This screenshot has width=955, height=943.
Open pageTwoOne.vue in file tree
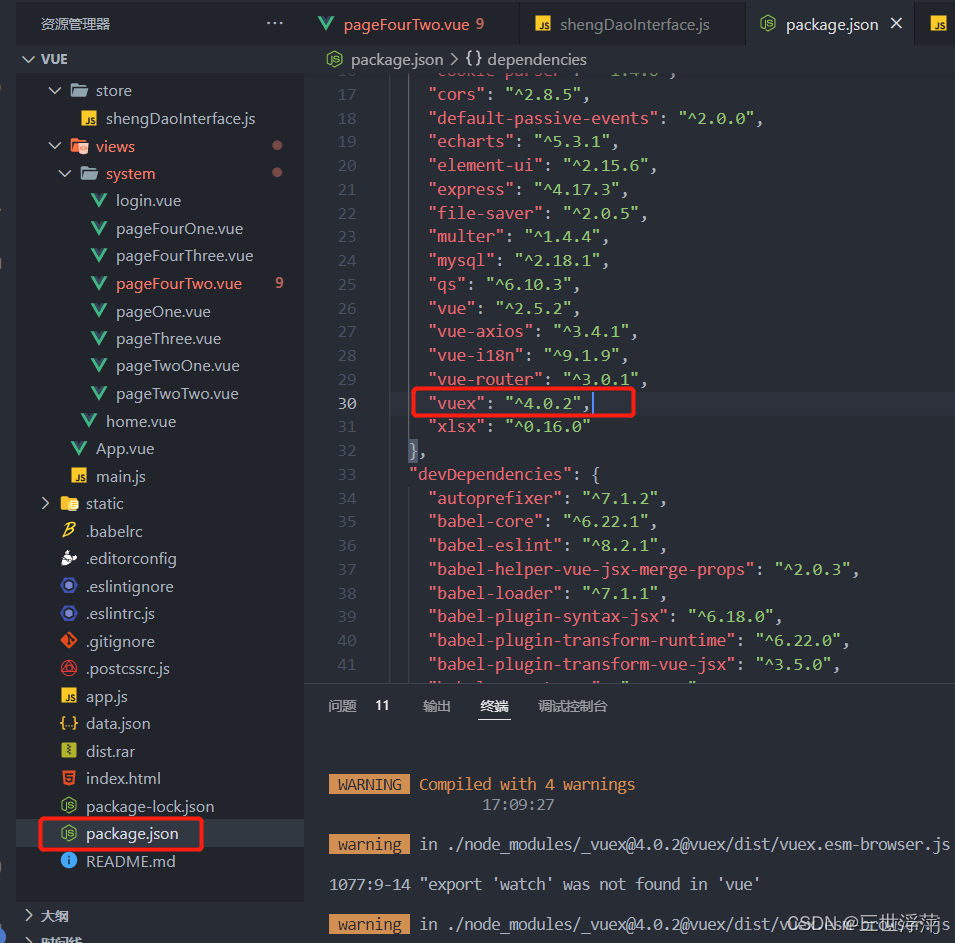pyautogui.click(x=178, y=366)
